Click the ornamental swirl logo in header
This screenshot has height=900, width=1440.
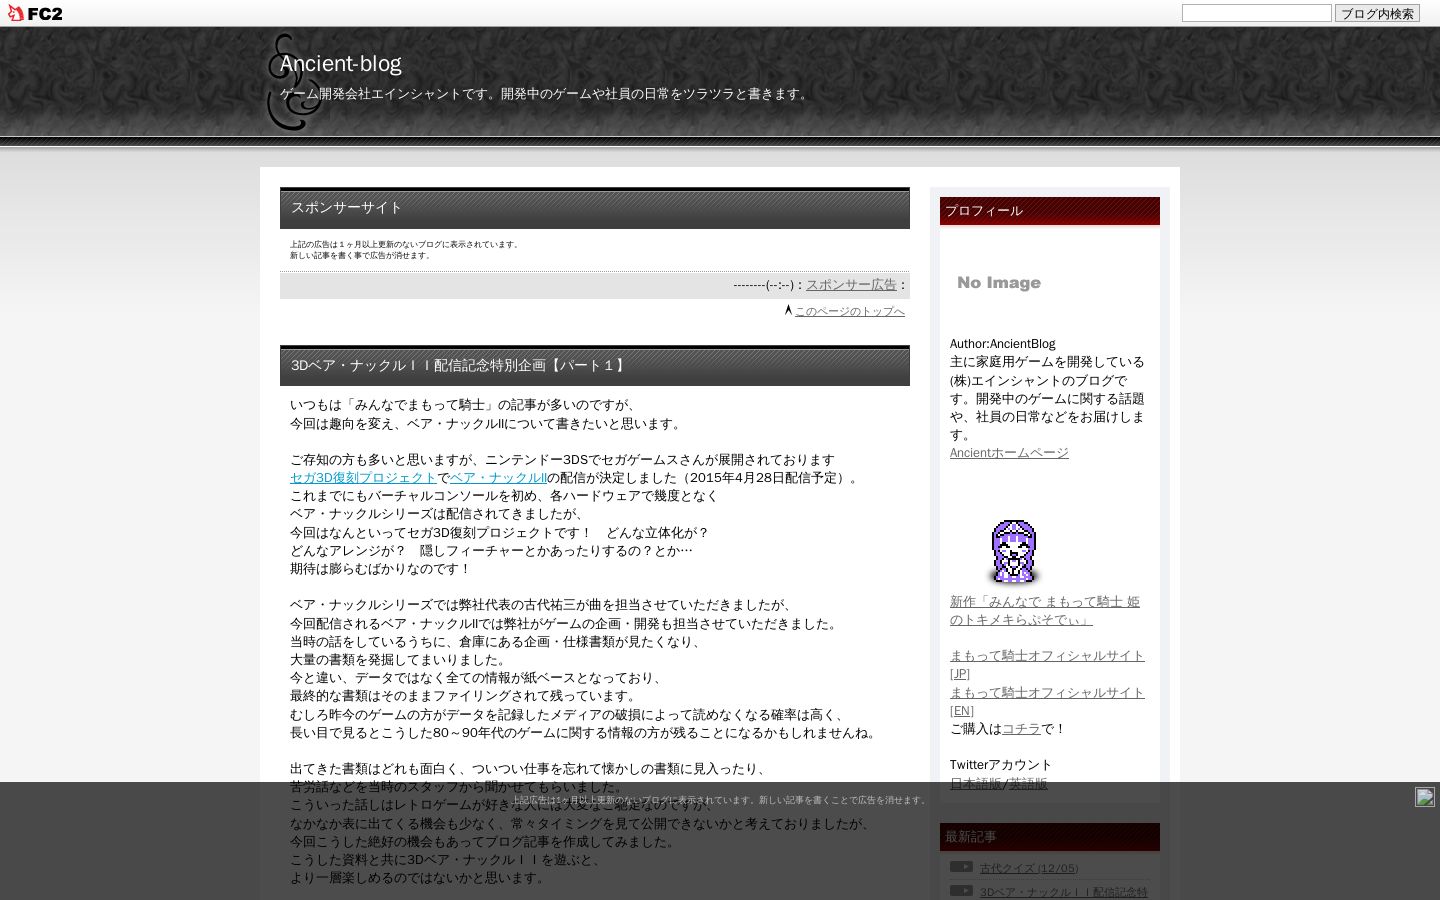point(292,82)
